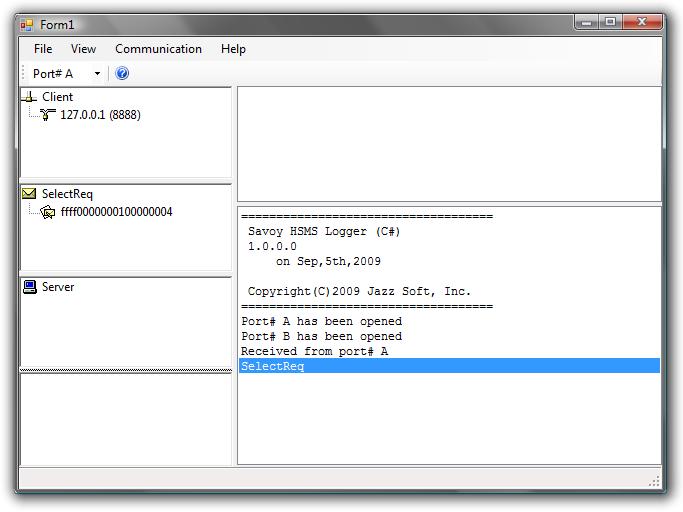Click the message icon beside ffff0000000100000004
The image size is (683, 512).
48,212
